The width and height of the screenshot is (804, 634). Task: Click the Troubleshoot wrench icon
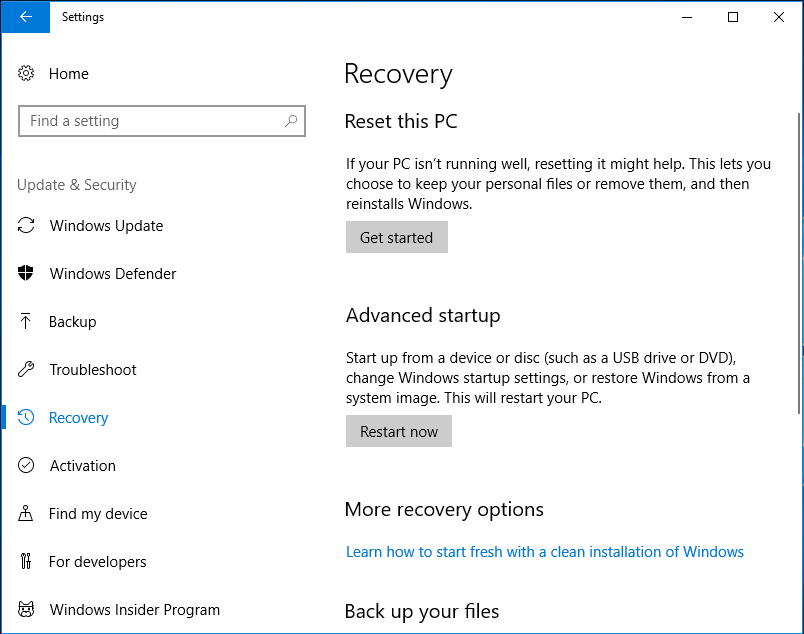click(27, 370)
